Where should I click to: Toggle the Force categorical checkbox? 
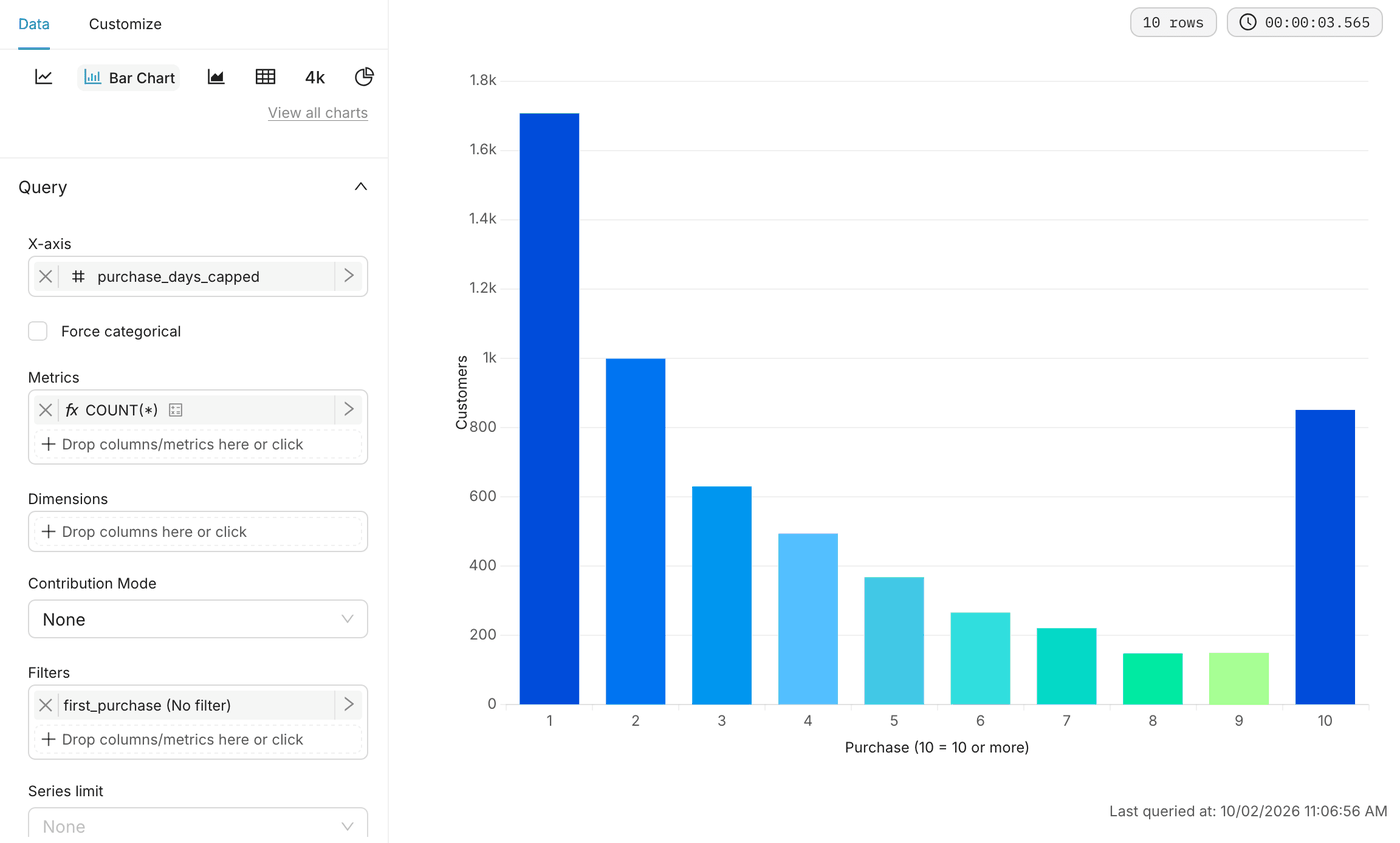(x=38, y=331)
